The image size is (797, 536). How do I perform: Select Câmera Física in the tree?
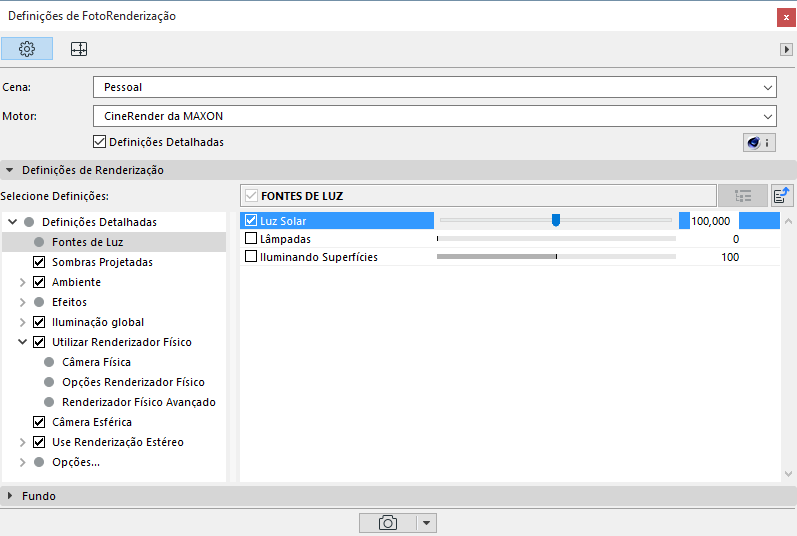96,362
